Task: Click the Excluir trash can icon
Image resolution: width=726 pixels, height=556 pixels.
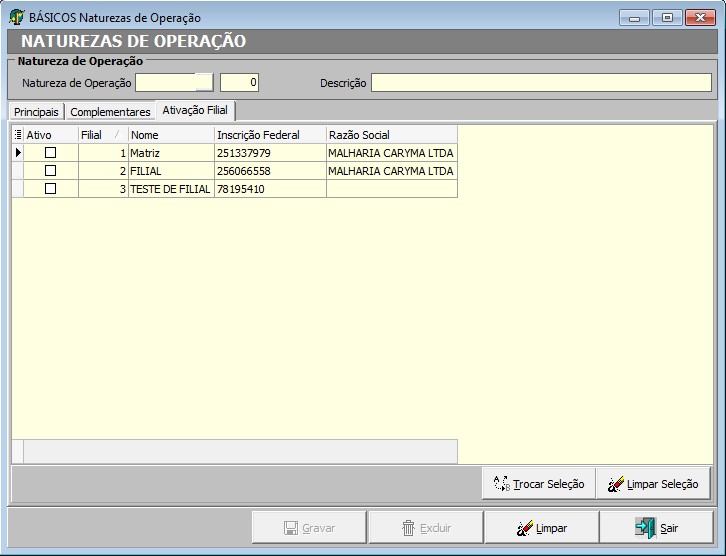Action: 408,528
